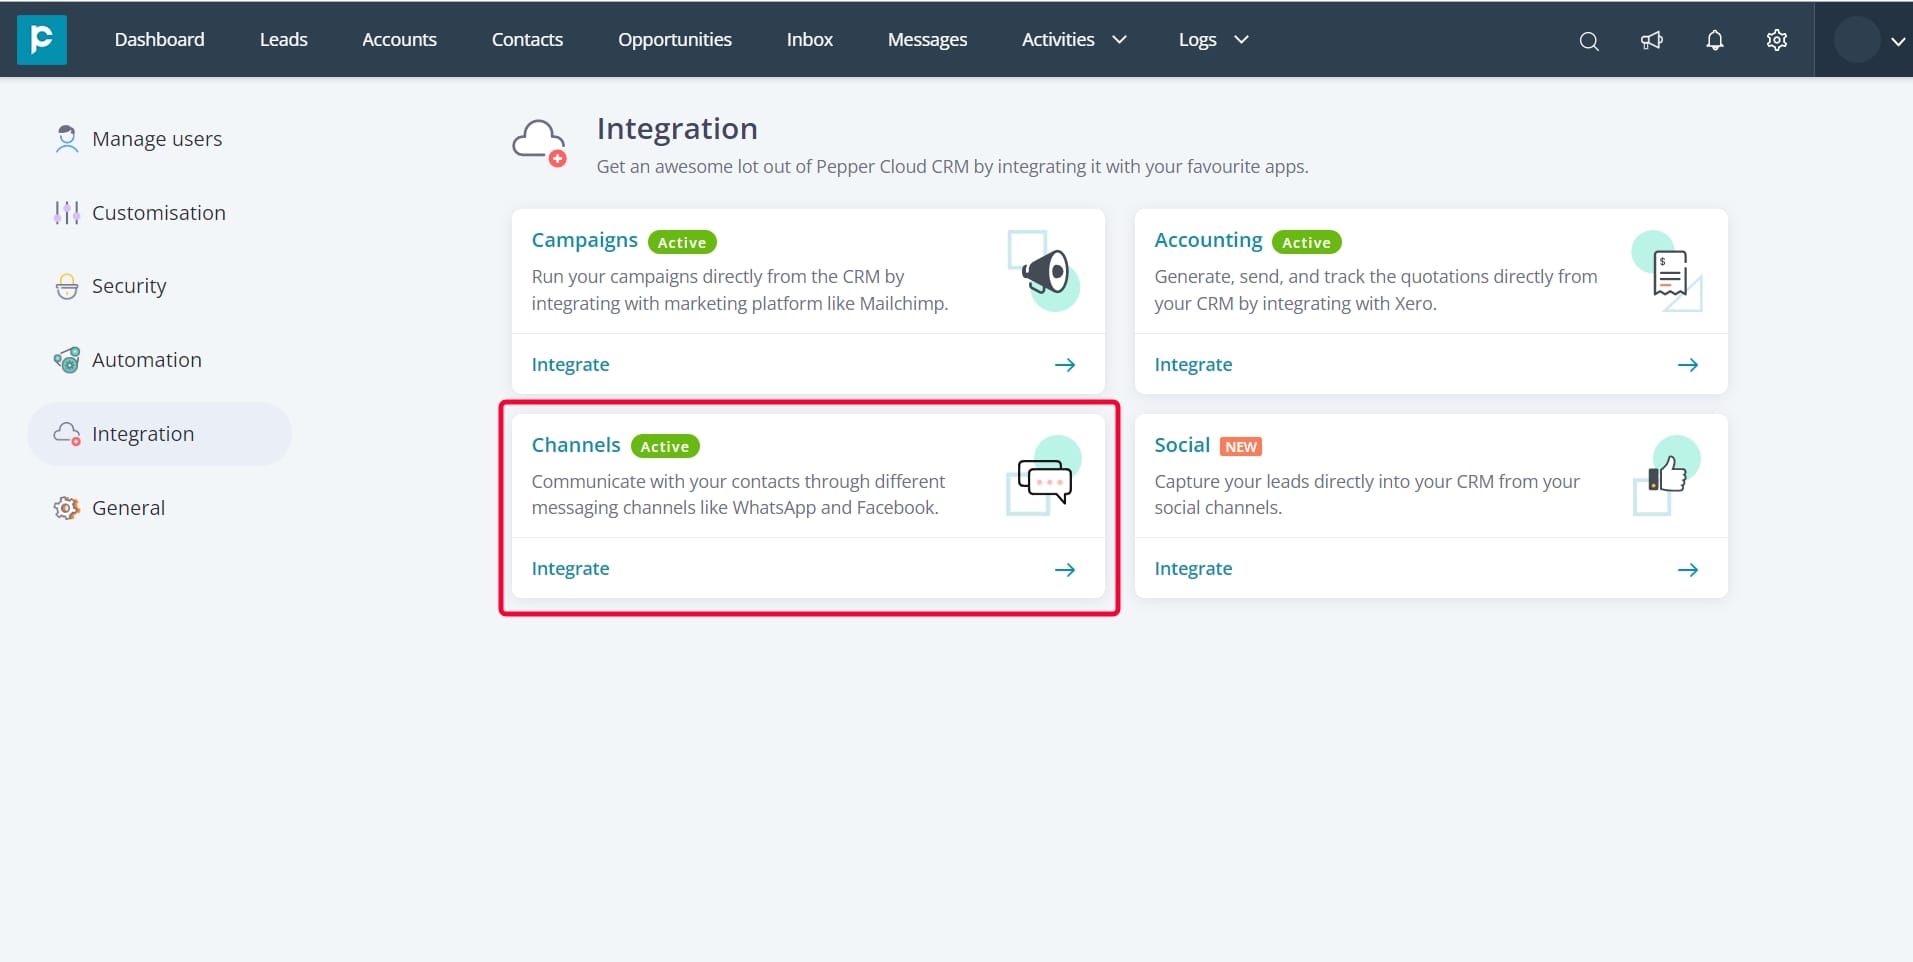The width and height of the screenshot is (1913, 962).
Task: Open the Activities menu label
Action: [1058, 39]
